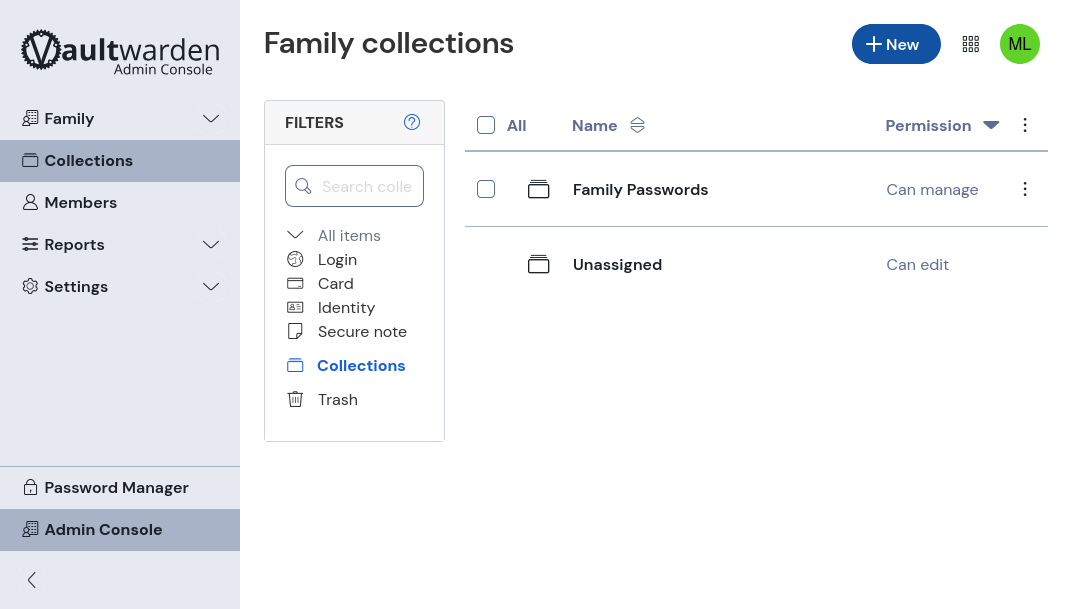Focus the Search collection field
This screenshot has width=1072, height=609.
click(x=354, y=186)
